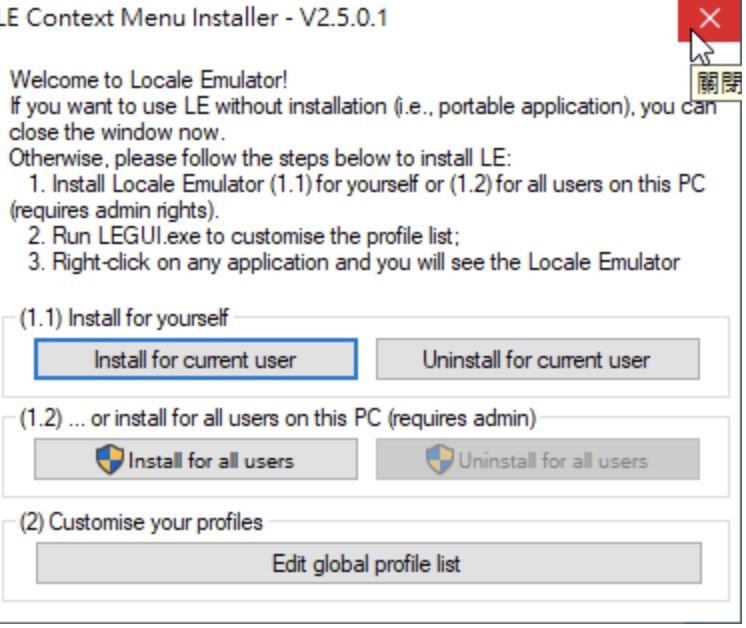Screen dimensions: 746x628
Task: Click the Otherwise, please follow the steps line
Action: [x=260, y=158]
